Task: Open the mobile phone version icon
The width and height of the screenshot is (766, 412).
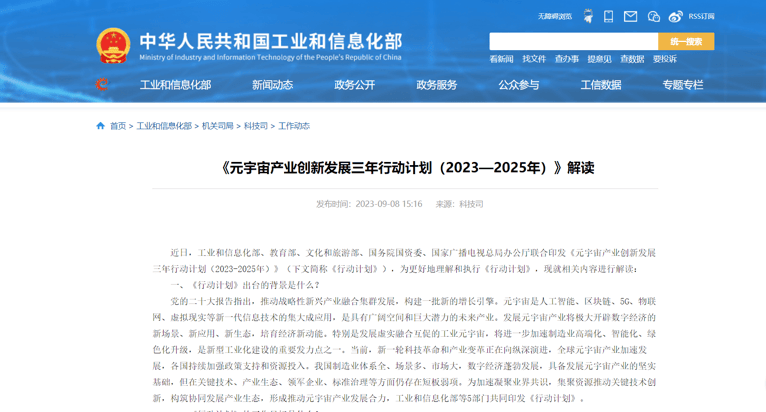Action: point(608,16)
